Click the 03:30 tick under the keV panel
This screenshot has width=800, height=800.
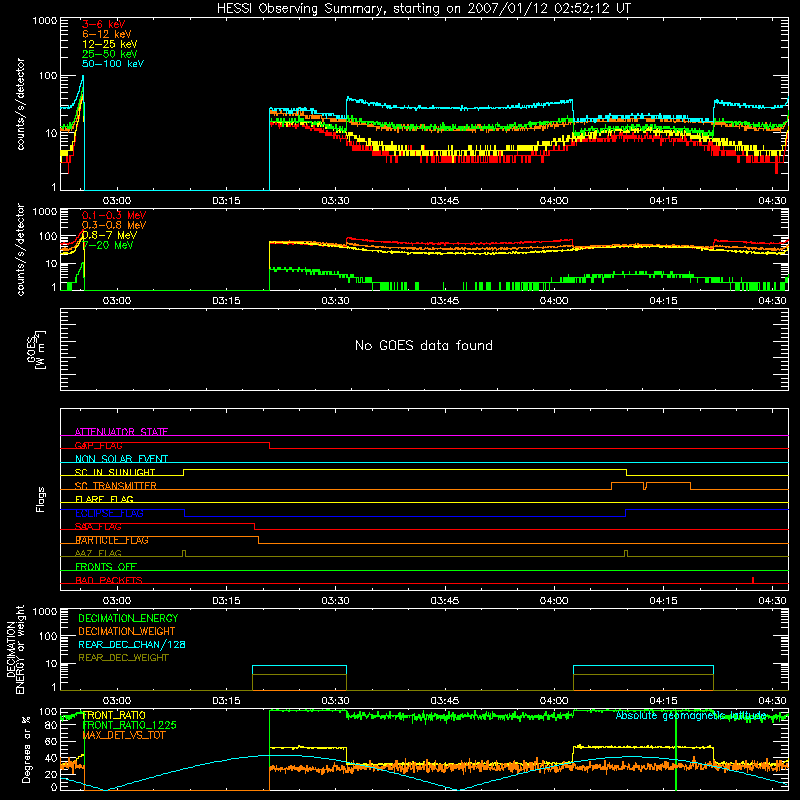tap(335, 201)
